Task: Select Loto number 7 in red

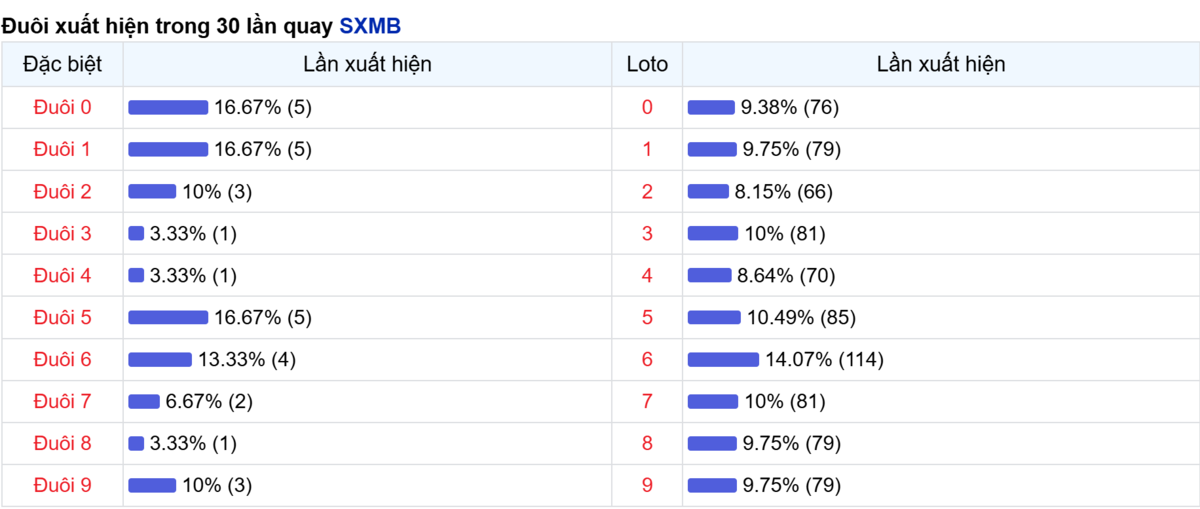Action: [647, 401]
